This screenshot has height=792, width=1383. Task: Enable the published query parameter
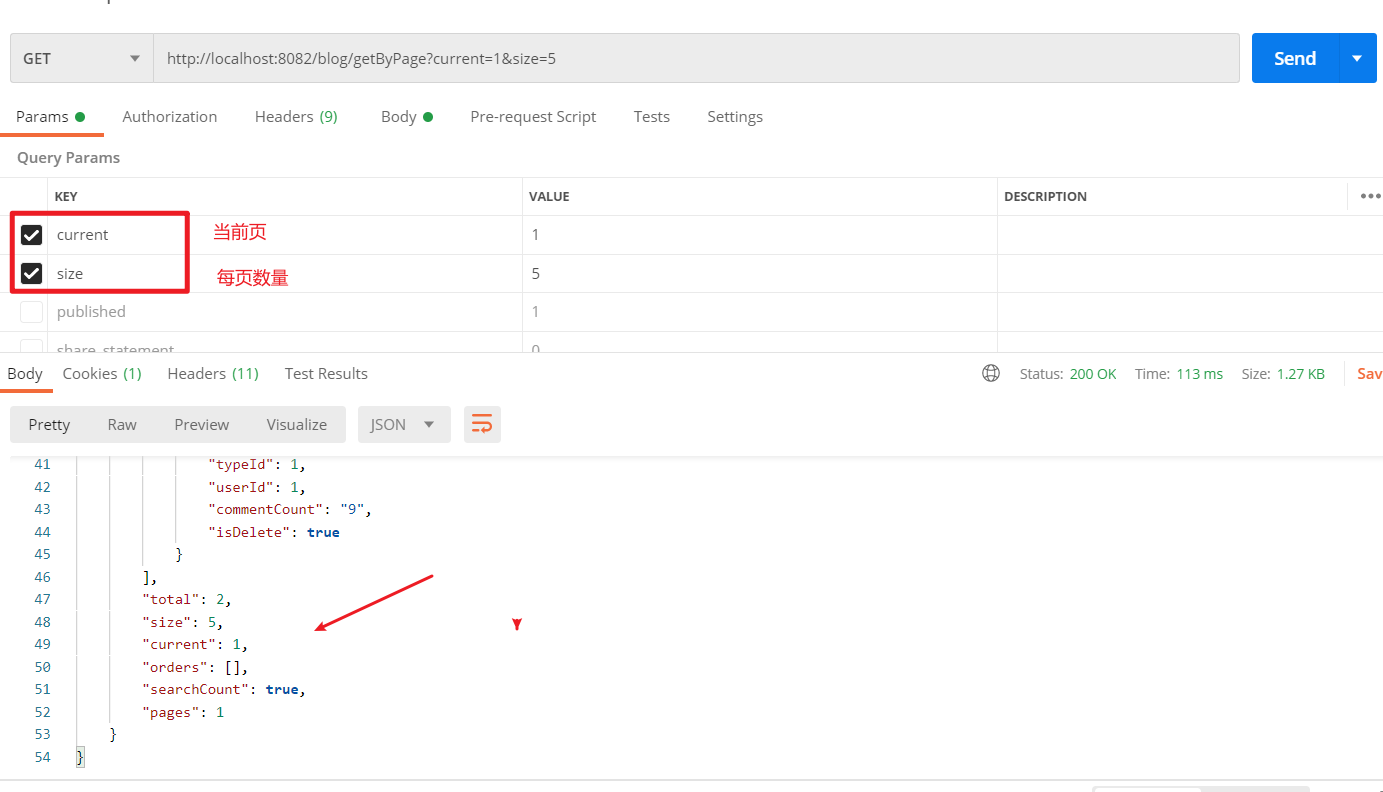[x=31, y=311]
